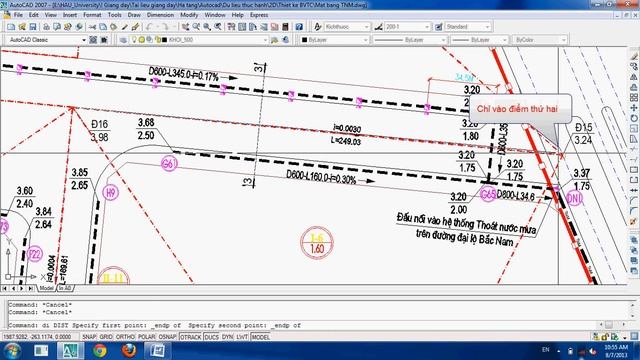The image size is (640, 360).
Task: Toggle SNAP mode in status bar
Action: coord(89,337)
